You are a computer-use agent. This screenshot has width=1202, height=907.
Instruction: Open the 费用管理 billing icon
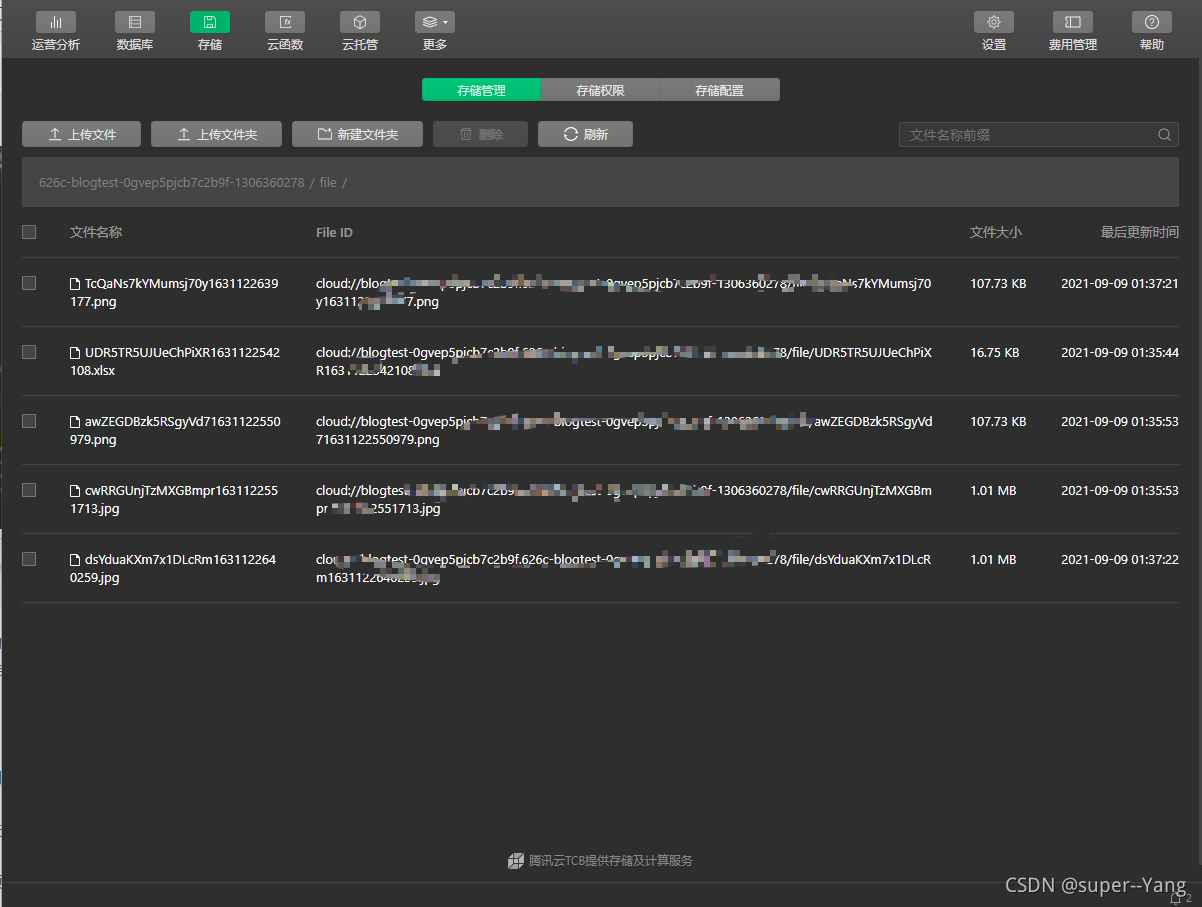point(1073,22)
